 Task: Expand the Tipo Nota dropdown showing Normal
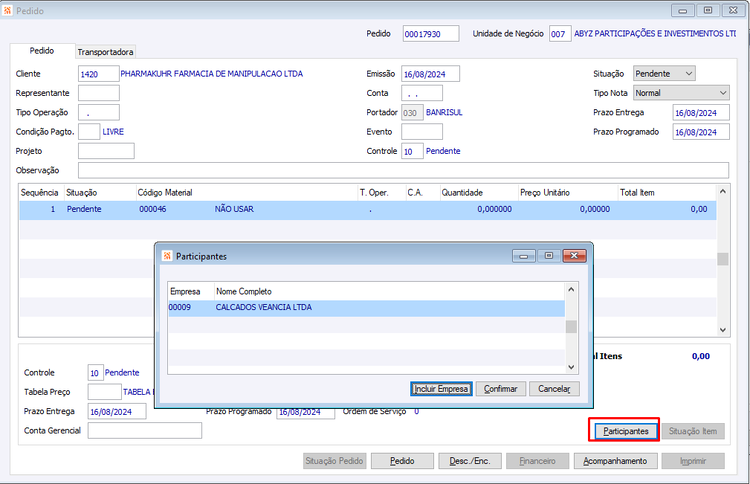[x=681, y=93]
